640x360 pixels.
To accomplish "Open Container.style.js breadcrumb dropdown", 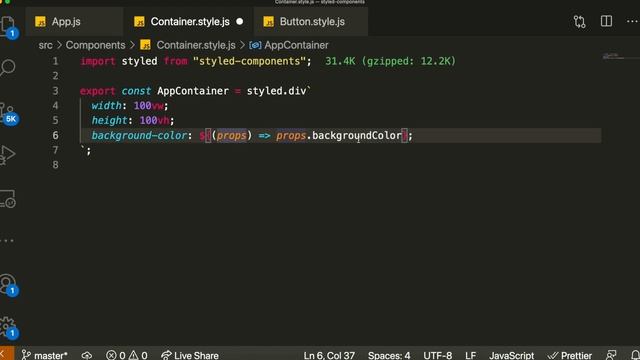I will (188, 45).
